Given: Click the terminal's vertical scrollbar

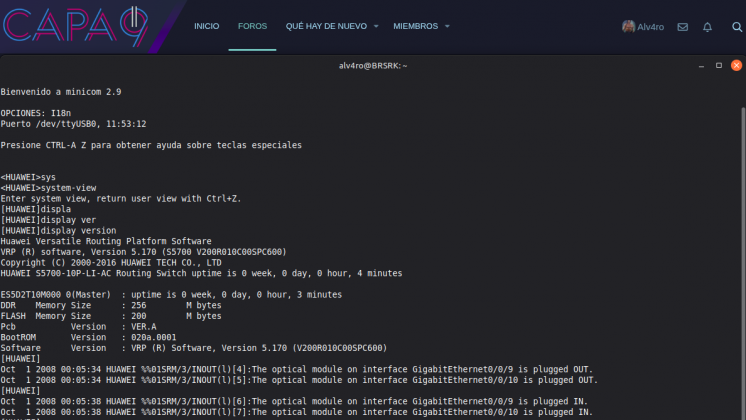Looking at the screenshot, I should (x=741, y=250).
